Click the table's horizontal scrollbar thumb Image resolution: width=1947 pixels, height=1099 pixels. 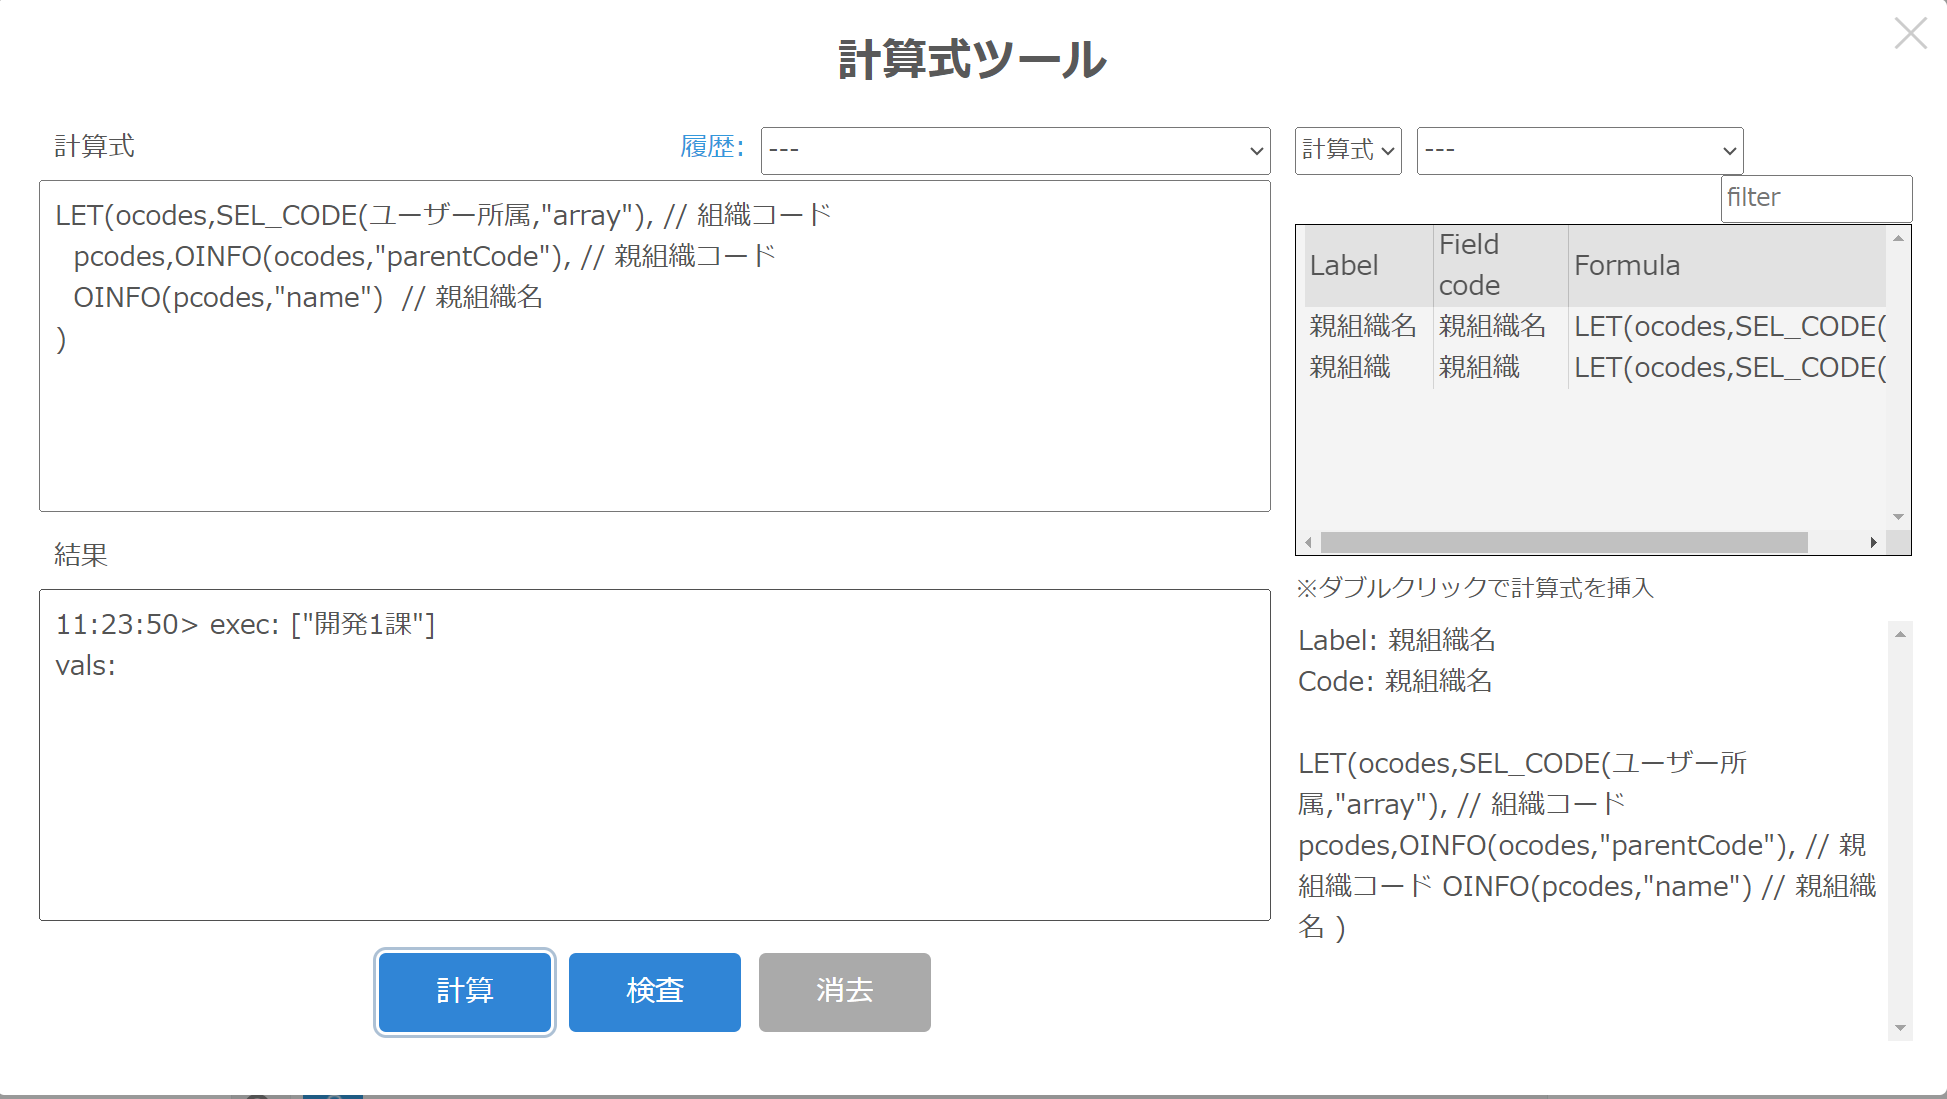point(1563,542)
